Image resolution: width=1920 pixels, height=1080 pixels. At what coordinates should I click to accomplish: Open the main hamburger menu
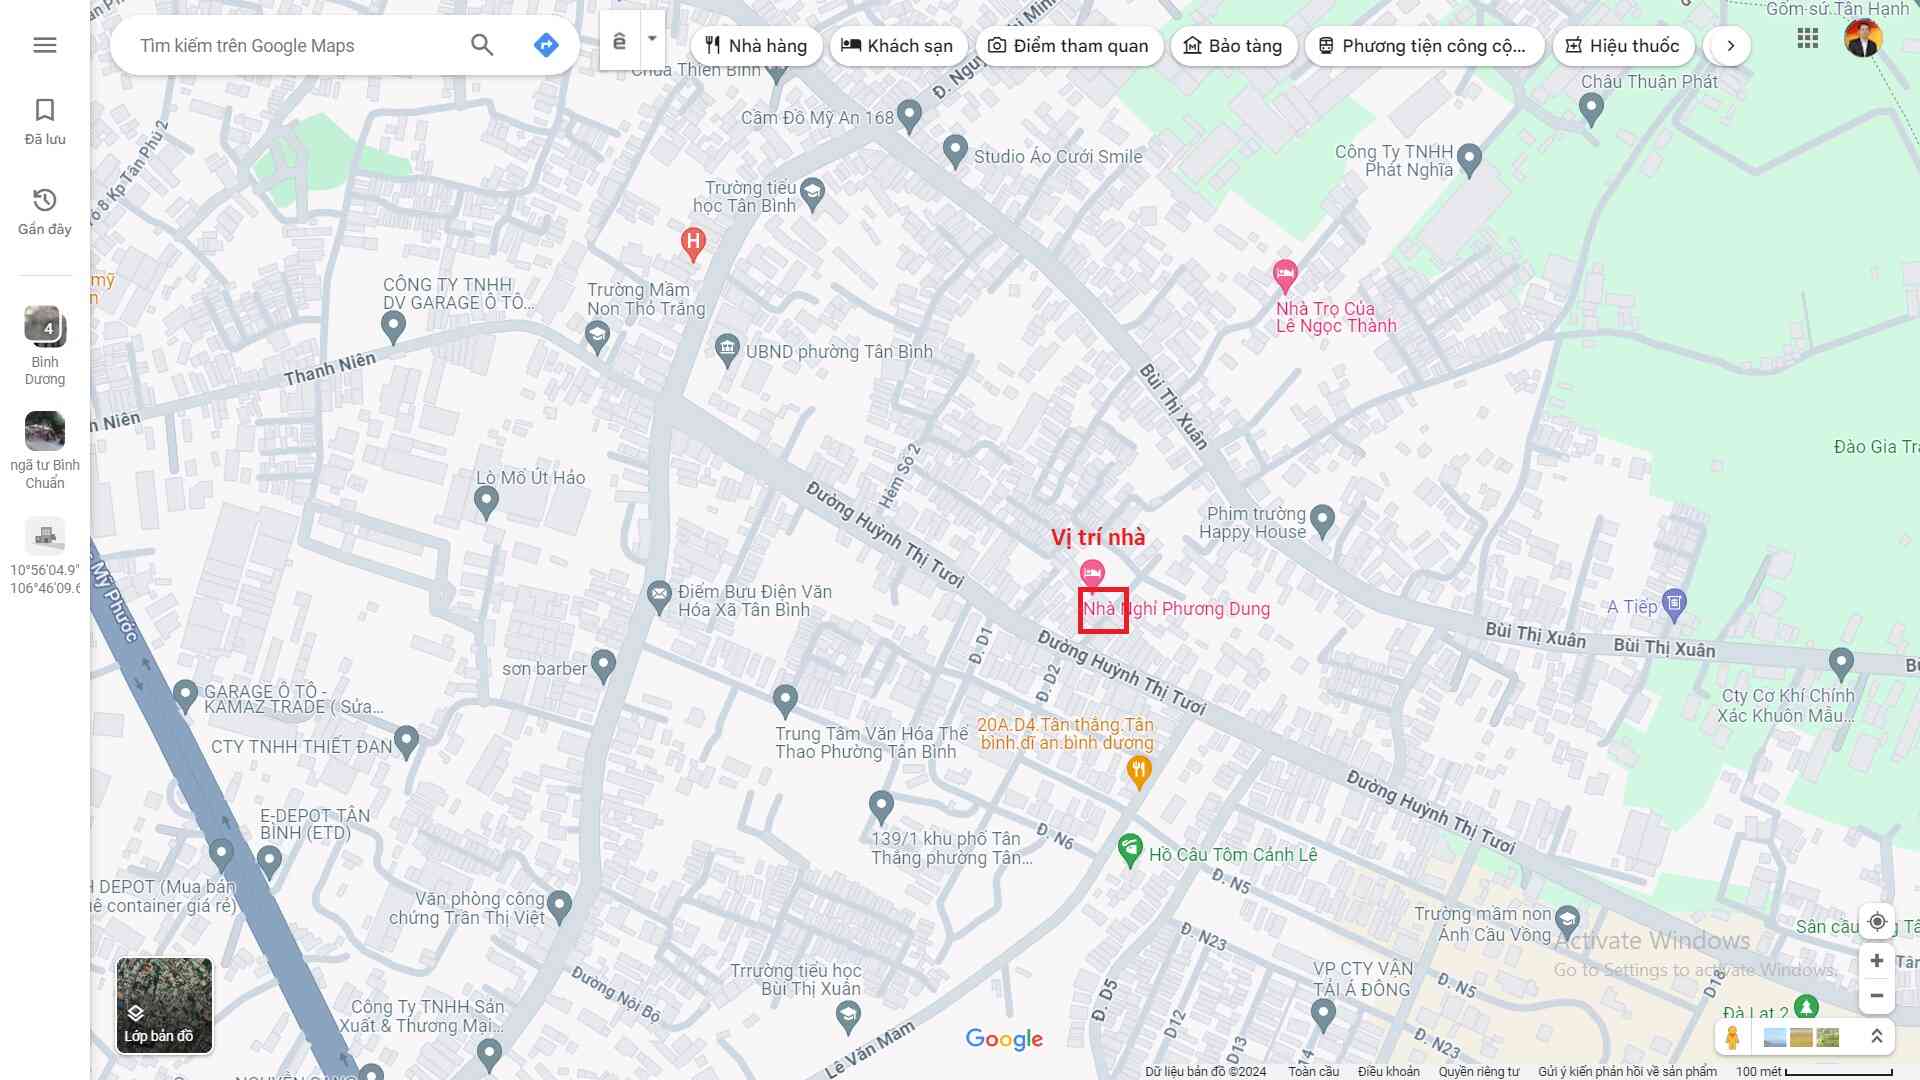45,45
